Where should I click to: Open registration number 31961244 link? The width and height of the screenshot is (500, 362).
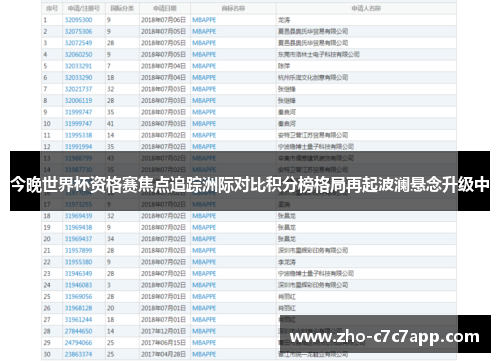click(78, 320)
